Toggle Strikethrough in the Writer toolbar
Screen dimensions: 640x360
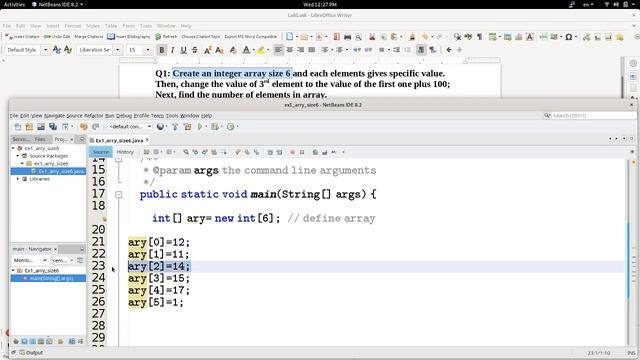click(195, 50)
